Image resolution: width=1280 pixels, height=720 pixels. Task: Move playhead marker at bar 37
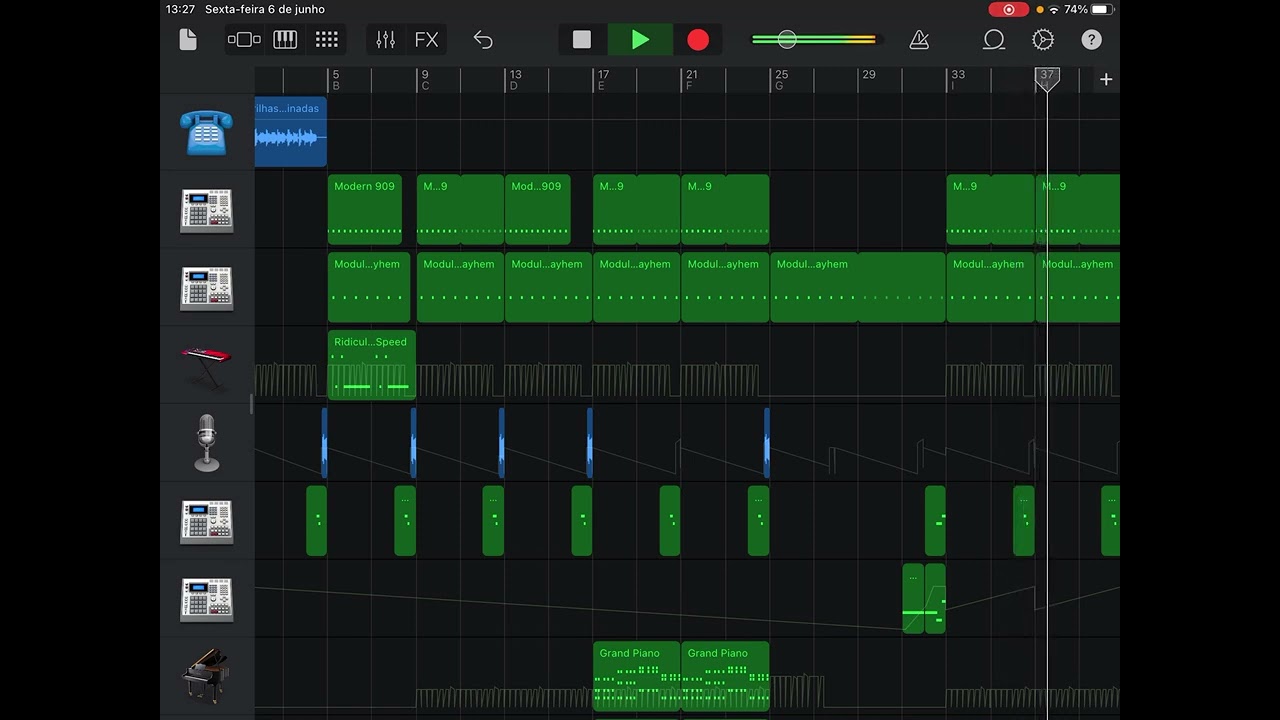[1047, 80]
